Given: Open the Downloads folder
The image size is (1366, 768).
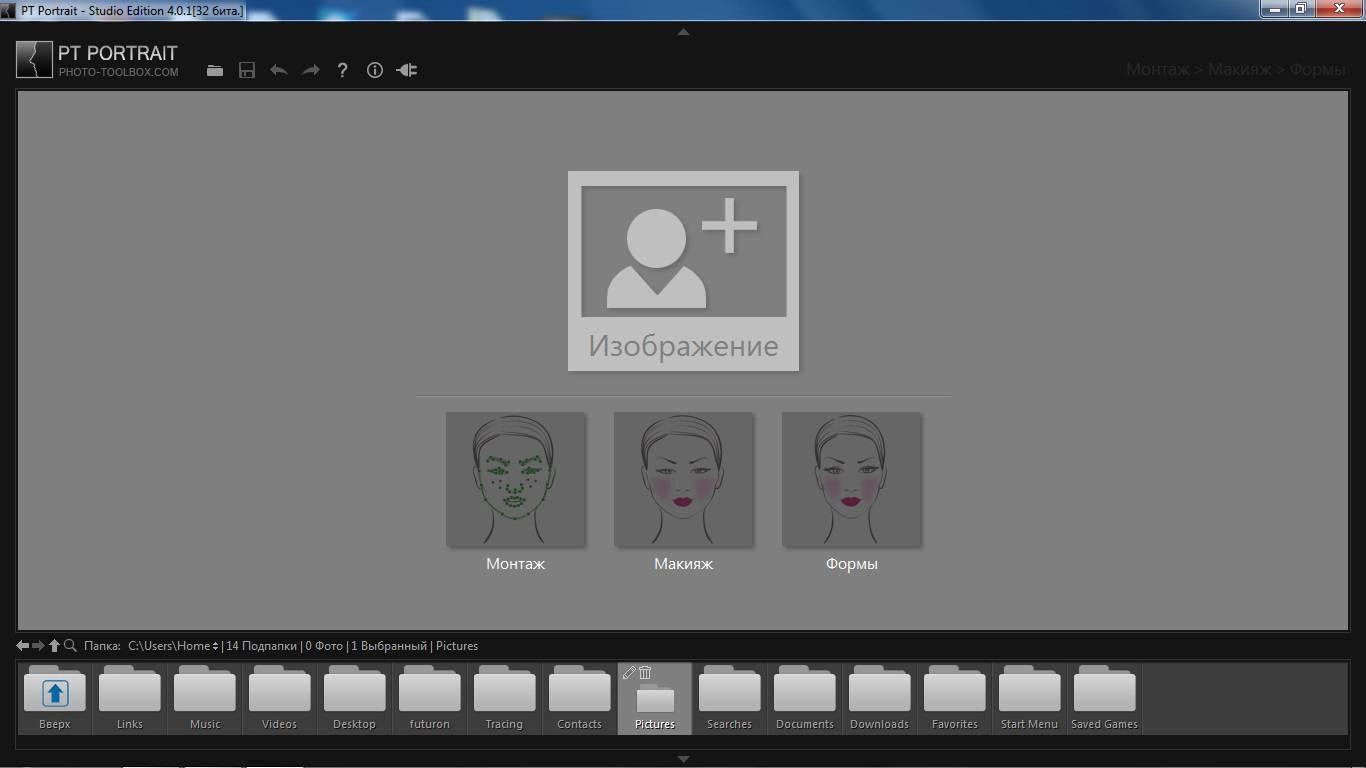Looking at the screenshot, I should pyautogui.click(x=880, y=699).
